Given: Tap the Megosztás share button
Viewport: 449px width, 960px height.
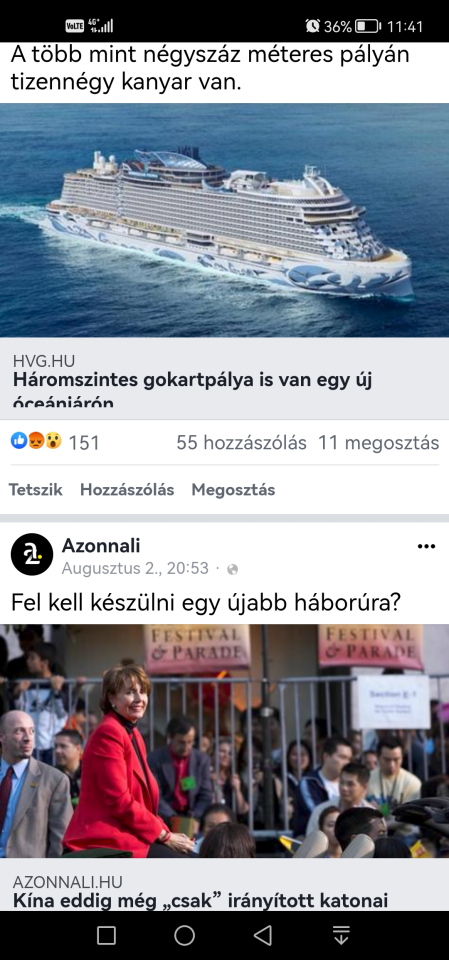Looking at the screenshot, I should point(233,490).
